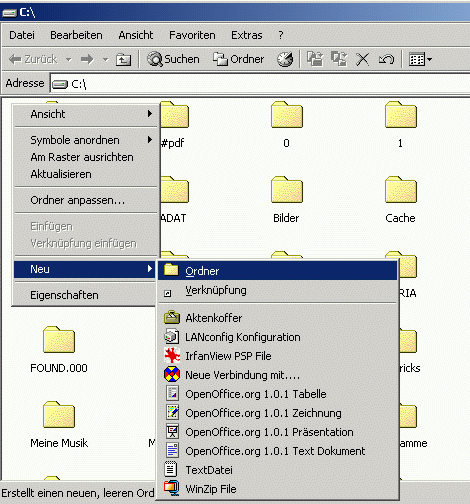Select Ordner in the Neu submenu
470x504 pixels.
pyautogui.click(x=278, y=271)
